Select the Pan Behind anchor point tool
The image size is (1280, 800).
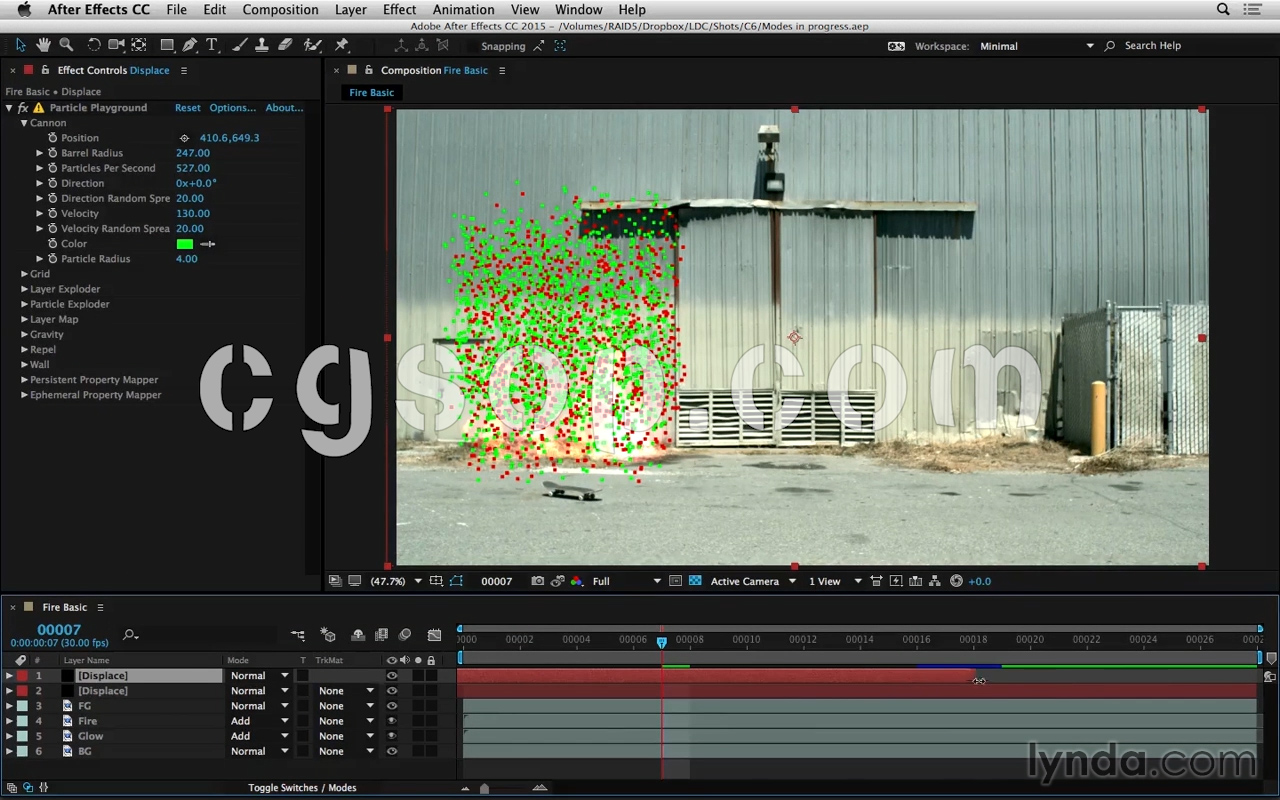tap(139, 45)
